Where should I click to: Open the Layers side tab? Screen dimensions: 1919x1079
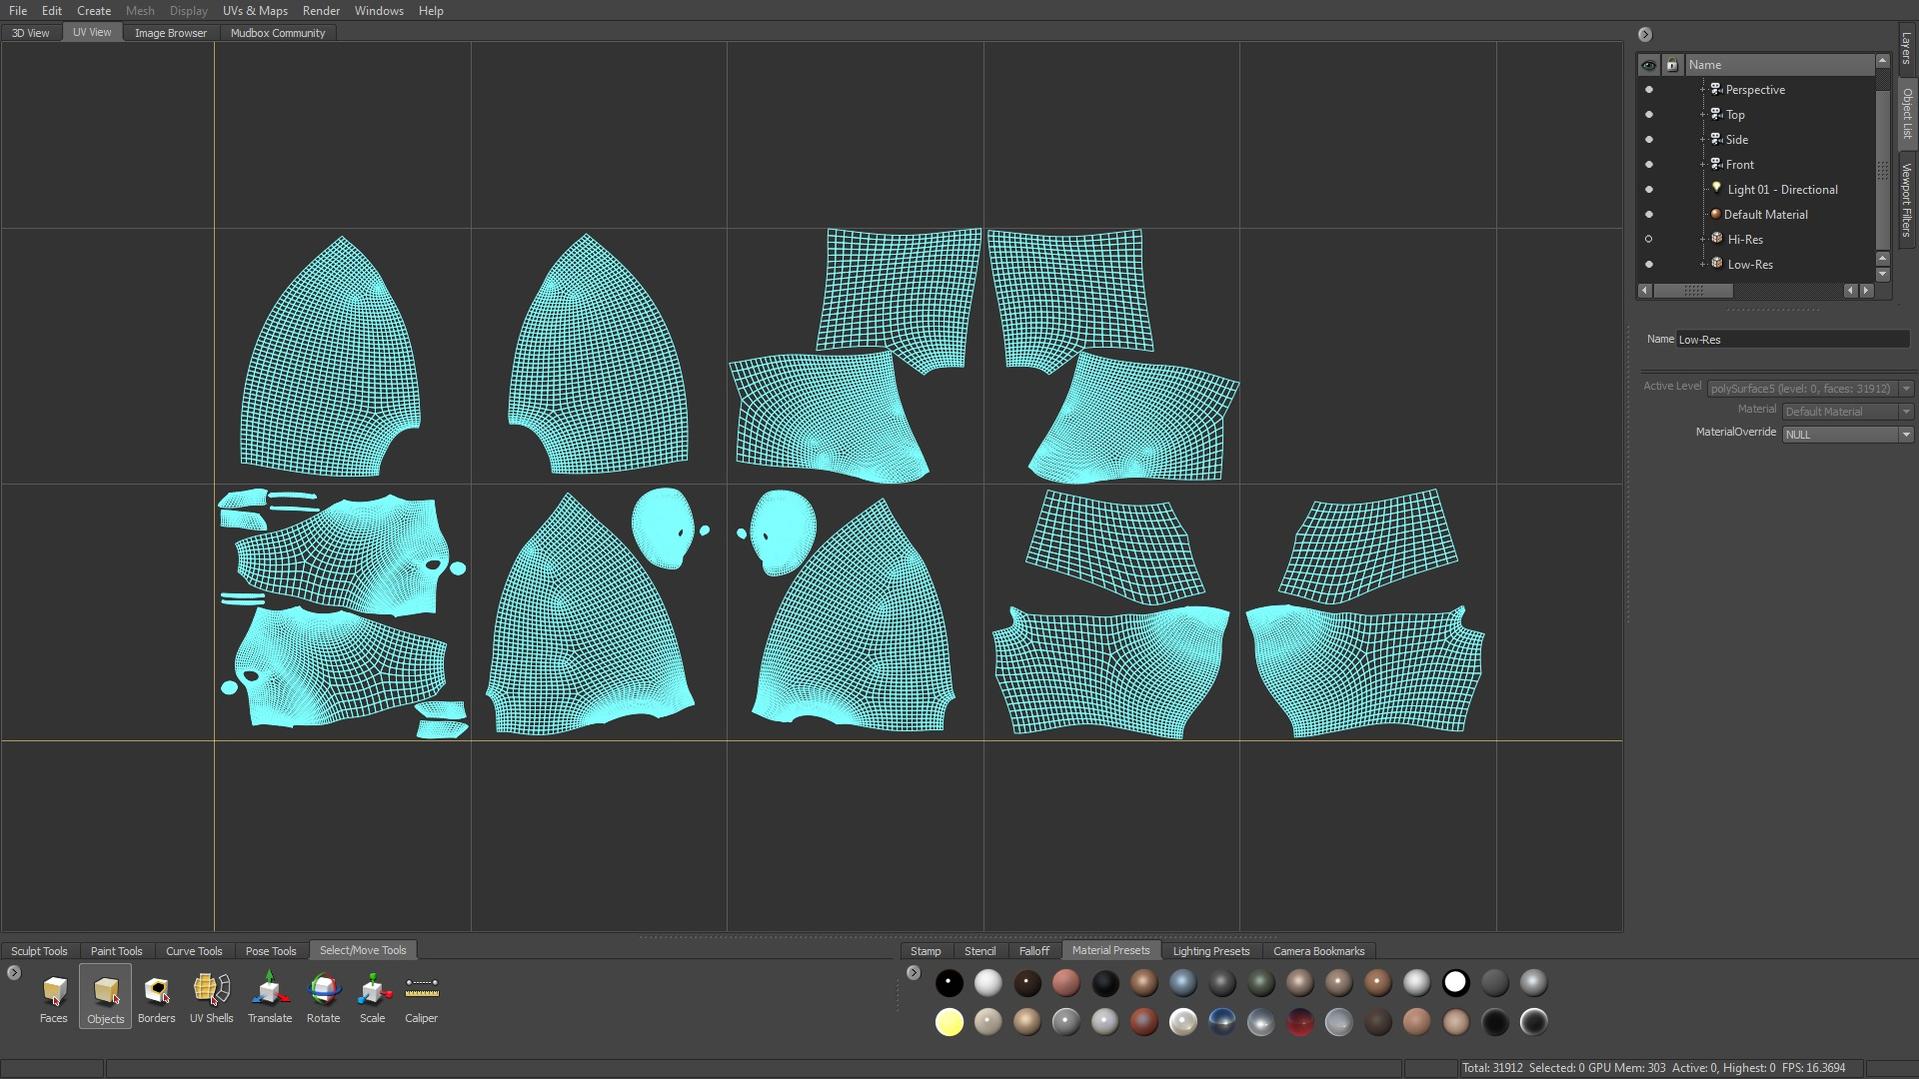click(x=1907, y=47)
